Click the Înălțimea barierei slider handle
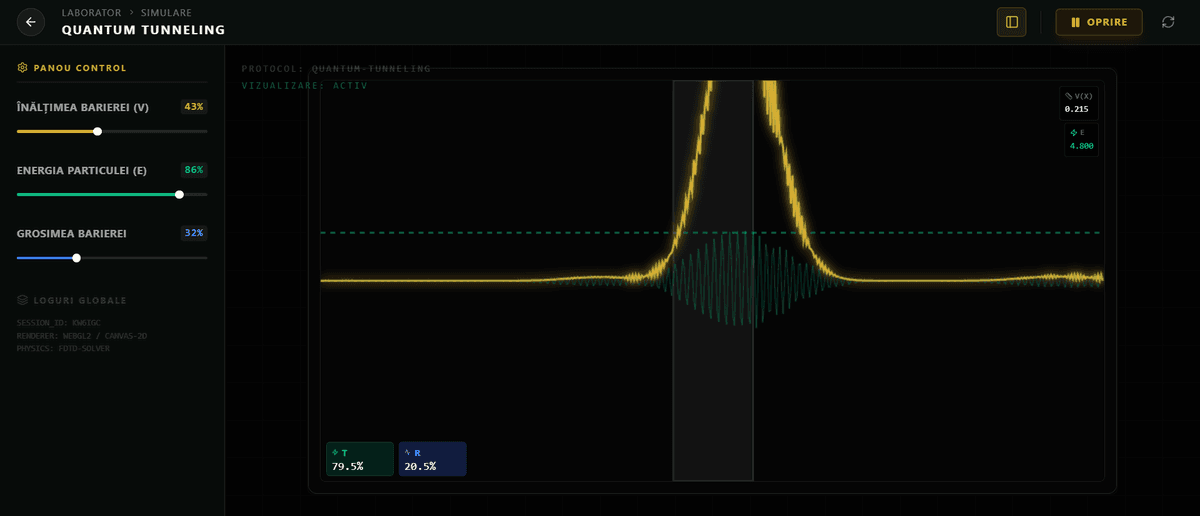The width and height of the screenshot is (1200, 516). [97, 131]
